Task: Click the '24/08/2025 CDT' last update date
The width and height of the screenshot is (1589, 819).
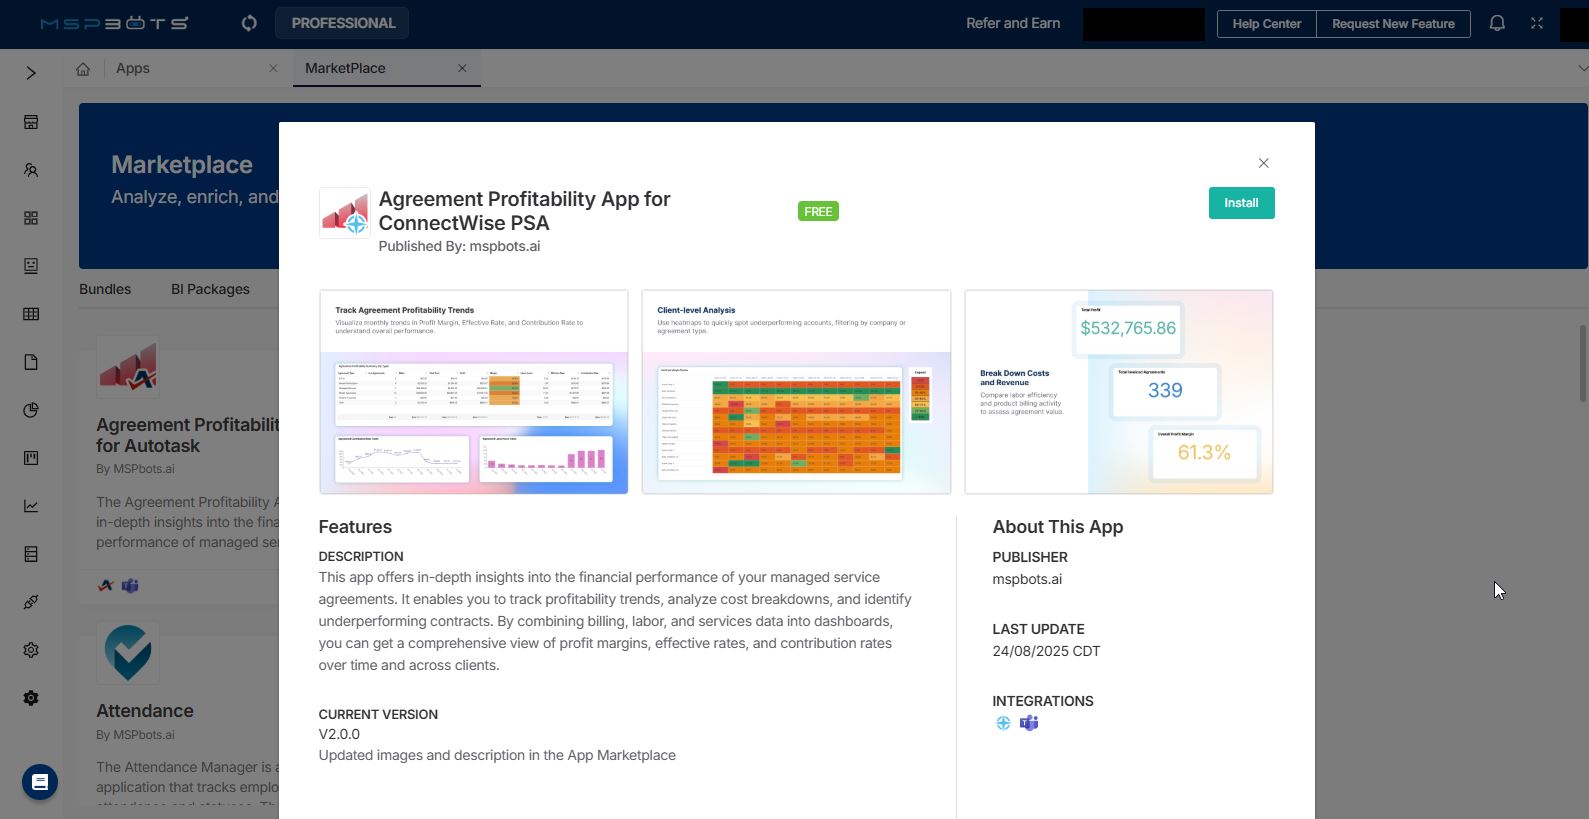Action: click(x=1046, y=651)
